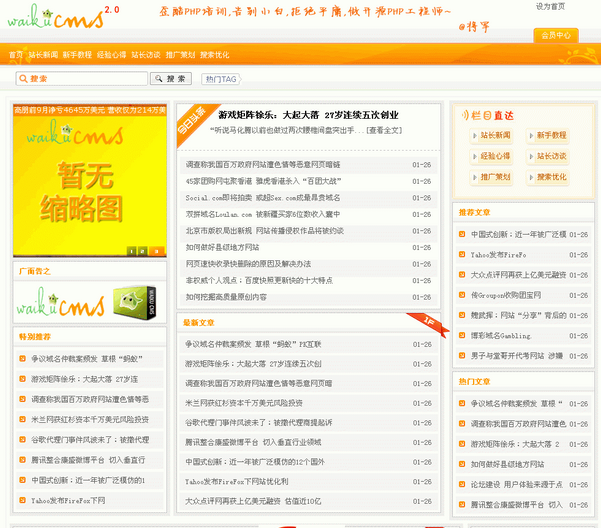Screen dimensions: 601x528
Task: Click the bullet icon beside 论坛建设 用户体验来源于点
Action: pos(462,484)
